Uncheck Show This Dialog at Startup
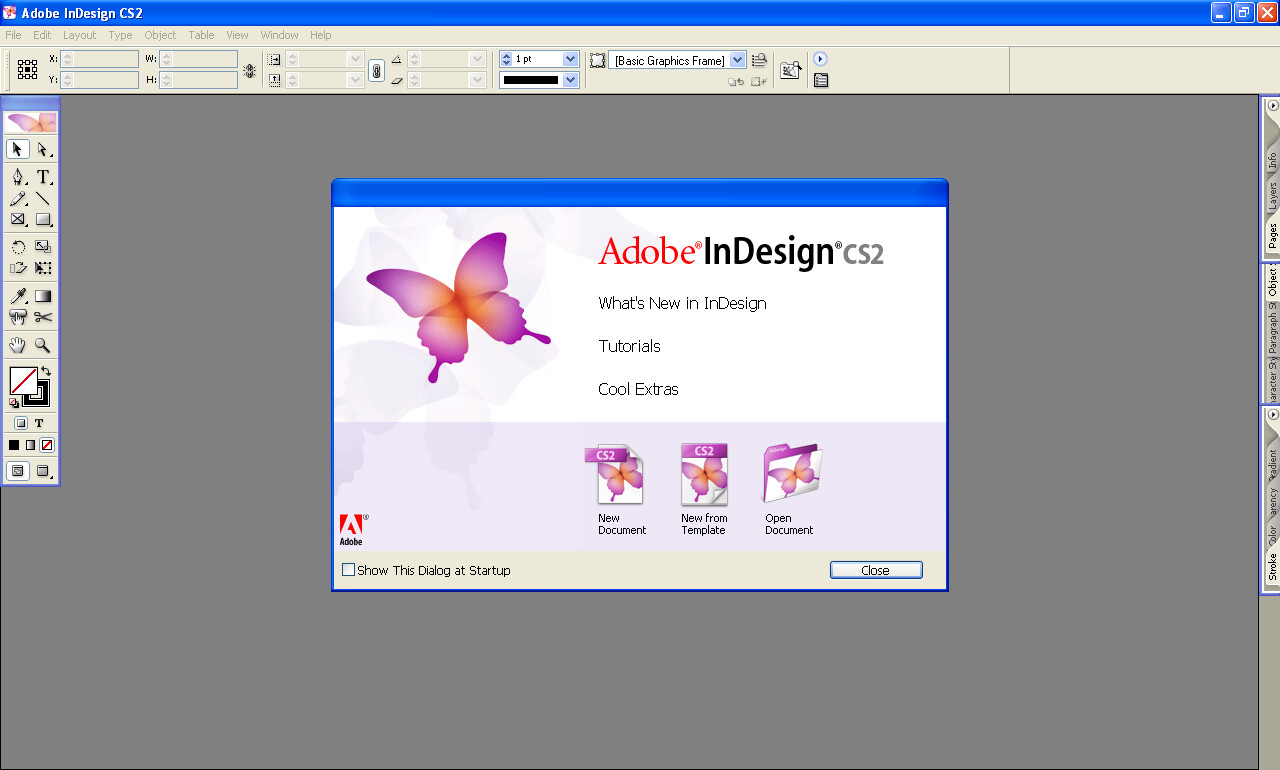The width and height of the screenshot is (1280, 770). pyautogui.click(x=348, y=569)
